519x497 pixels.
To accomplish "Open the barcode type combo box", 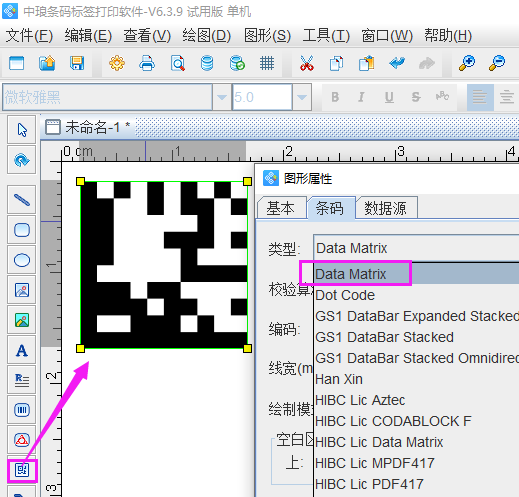I will click(416, 248).
